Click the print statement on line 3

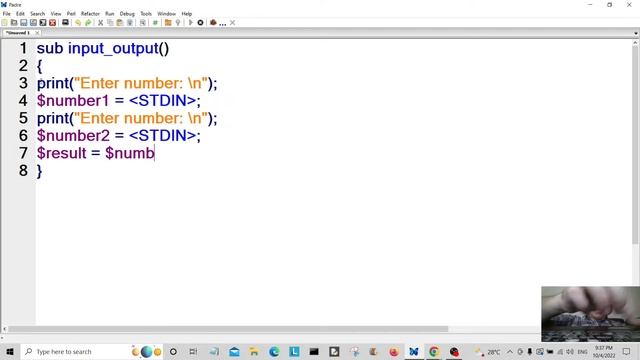(127, 83)
